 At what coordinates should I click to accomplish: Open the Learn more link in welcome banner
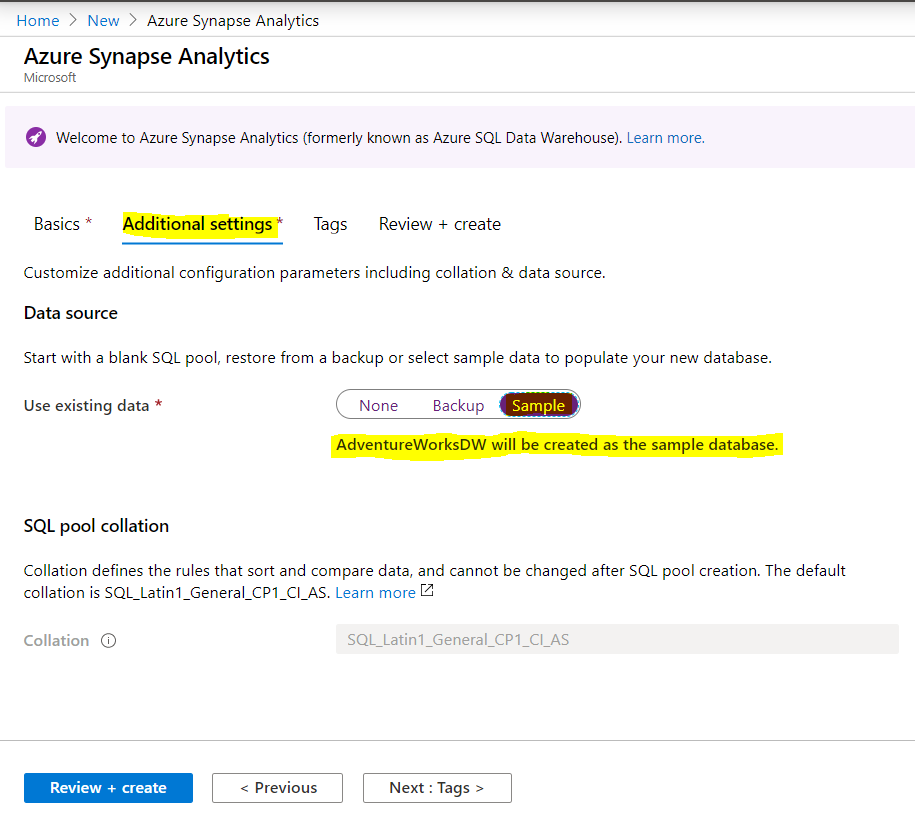[x=663, y=137]
